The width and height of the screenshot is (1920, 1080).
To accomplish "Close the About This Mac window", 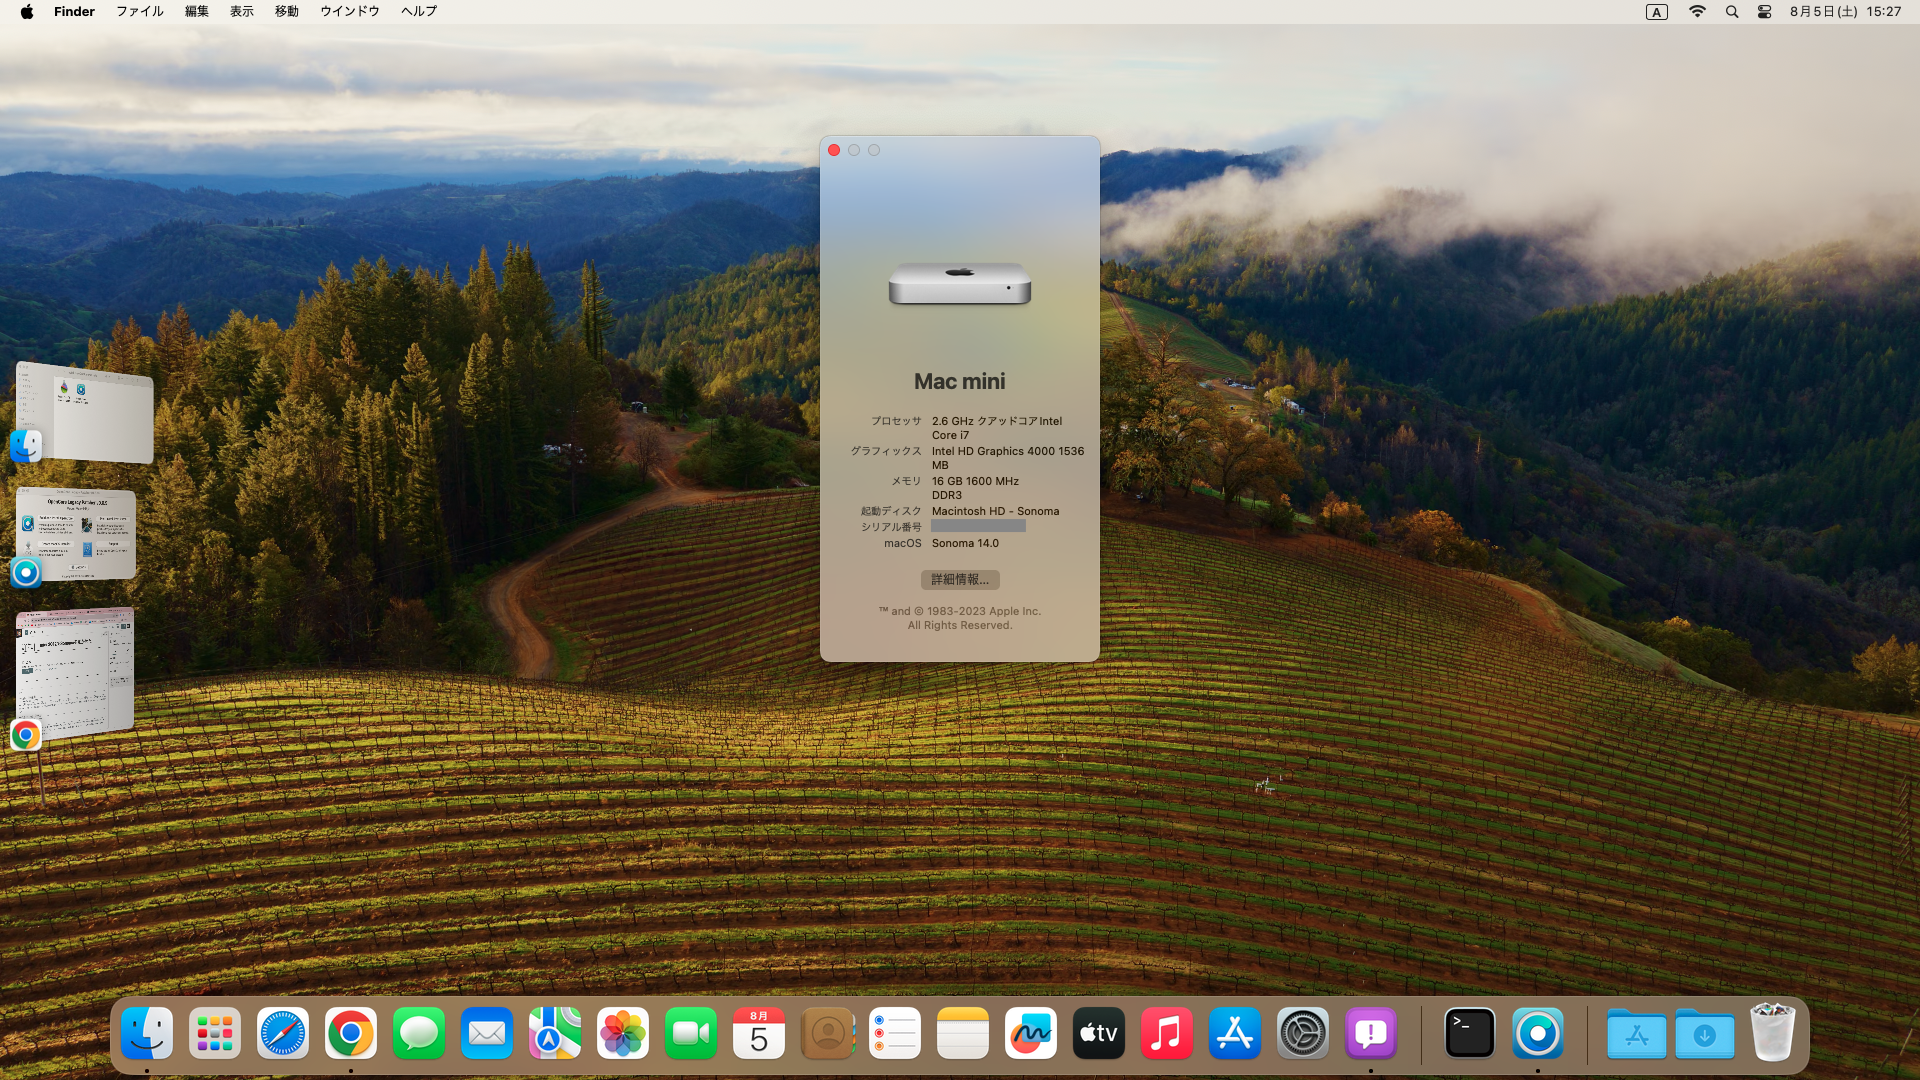I will click(x=834, y=150).
